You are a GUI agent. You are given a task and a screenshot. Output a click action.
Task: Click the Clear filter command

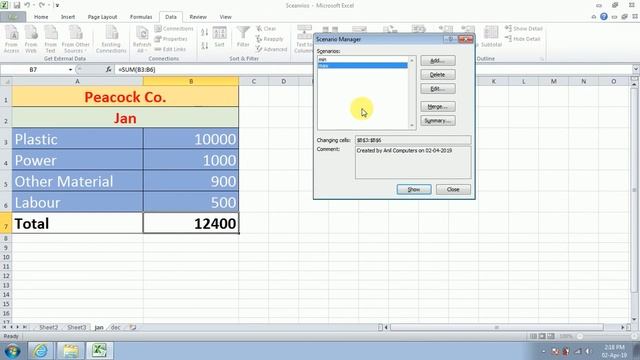pyautogui.click(x=266, y=29)
